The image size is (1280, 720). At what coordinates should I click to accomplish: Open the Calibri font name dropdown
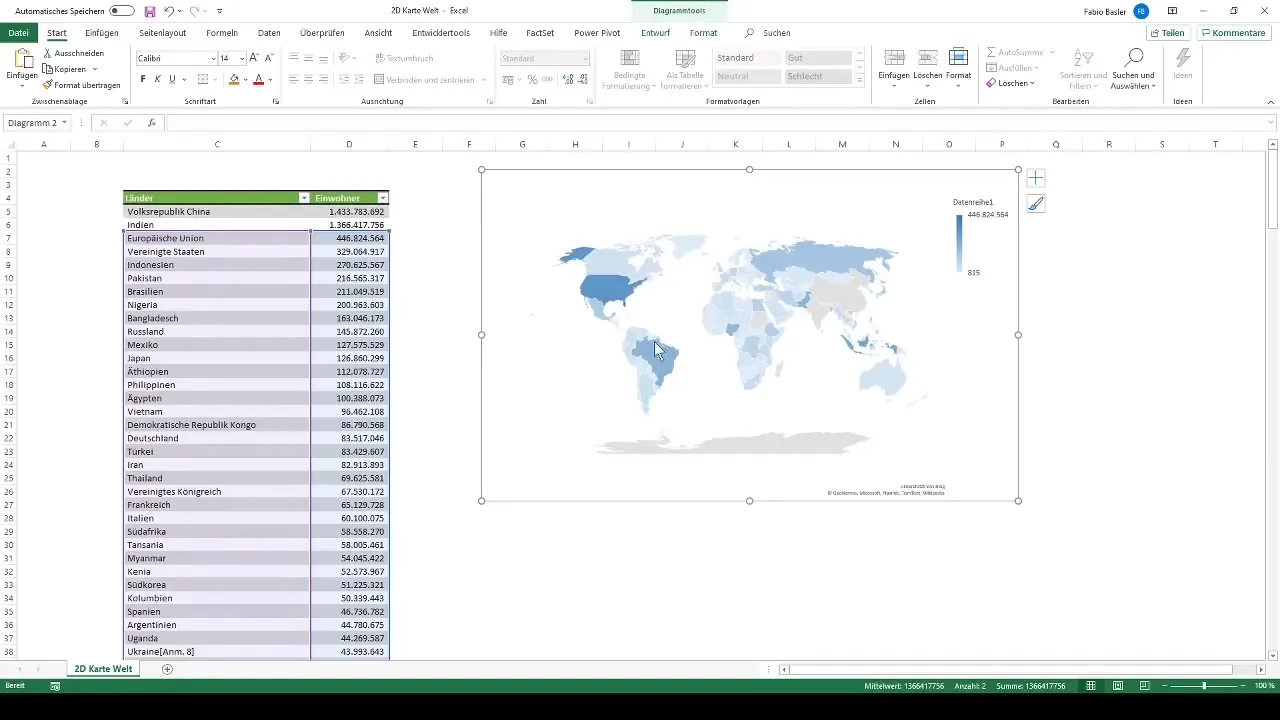pos(211,59)
